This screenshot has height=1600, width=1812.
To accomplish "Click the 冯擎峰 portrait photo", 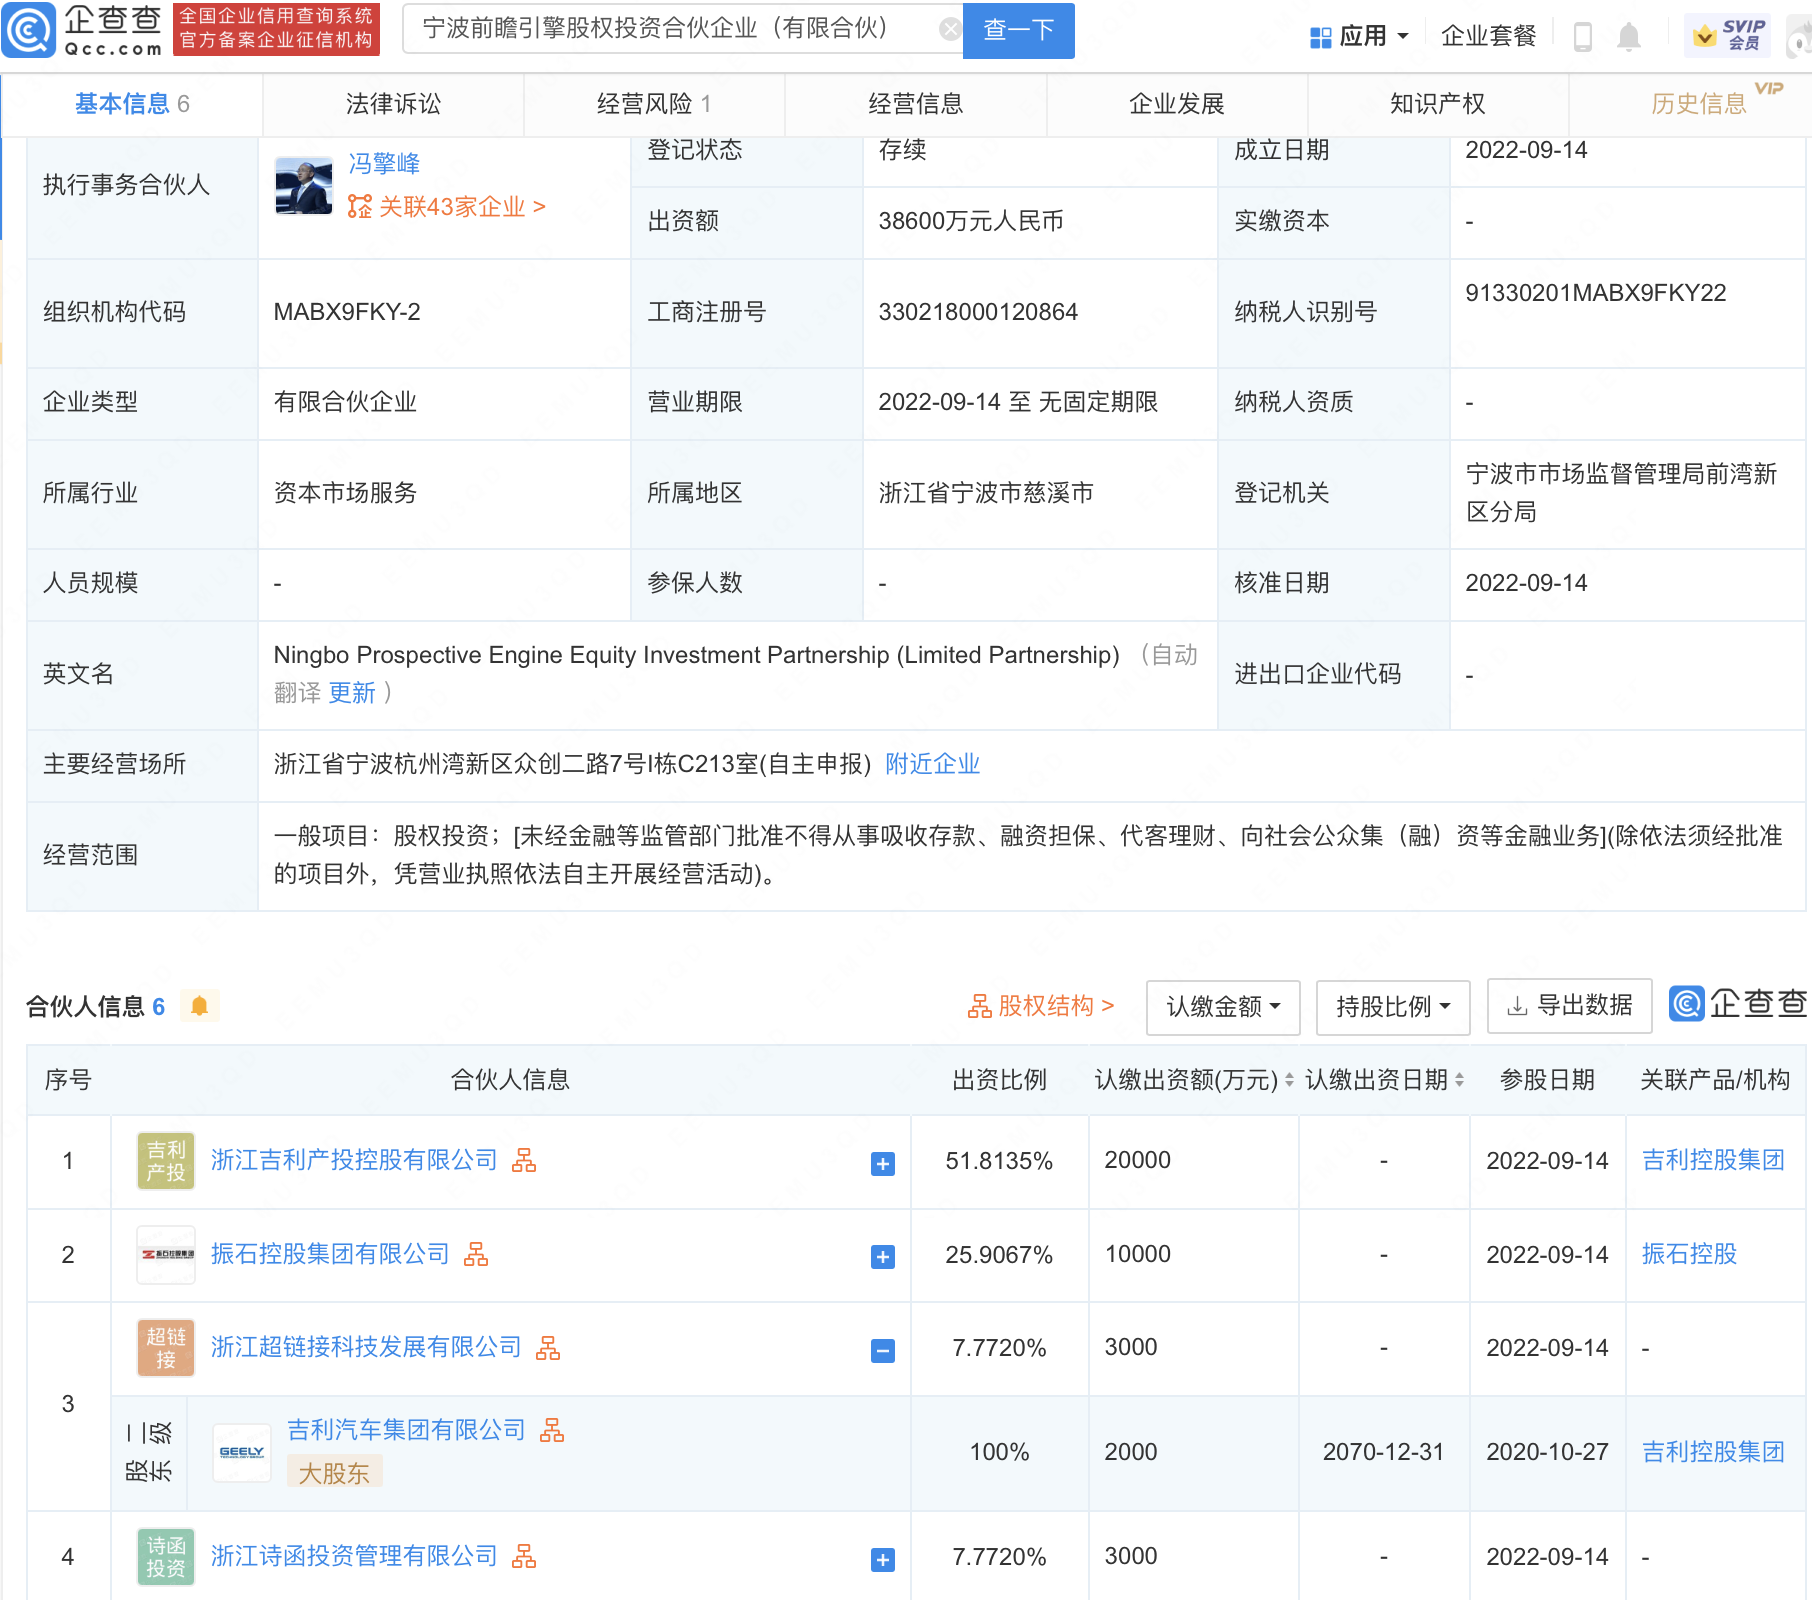I will point(304,186).
